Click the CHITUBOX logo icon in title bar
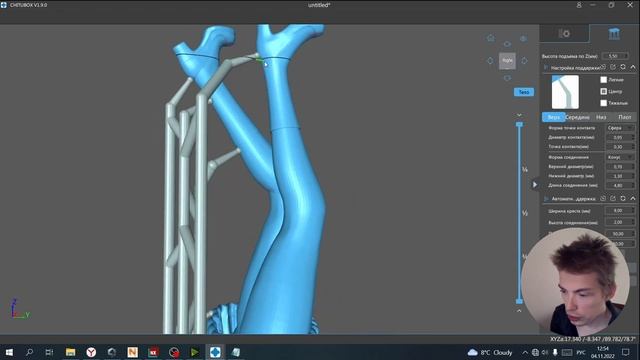The width and height of the screenshot is (640, 360). (4, 5)
